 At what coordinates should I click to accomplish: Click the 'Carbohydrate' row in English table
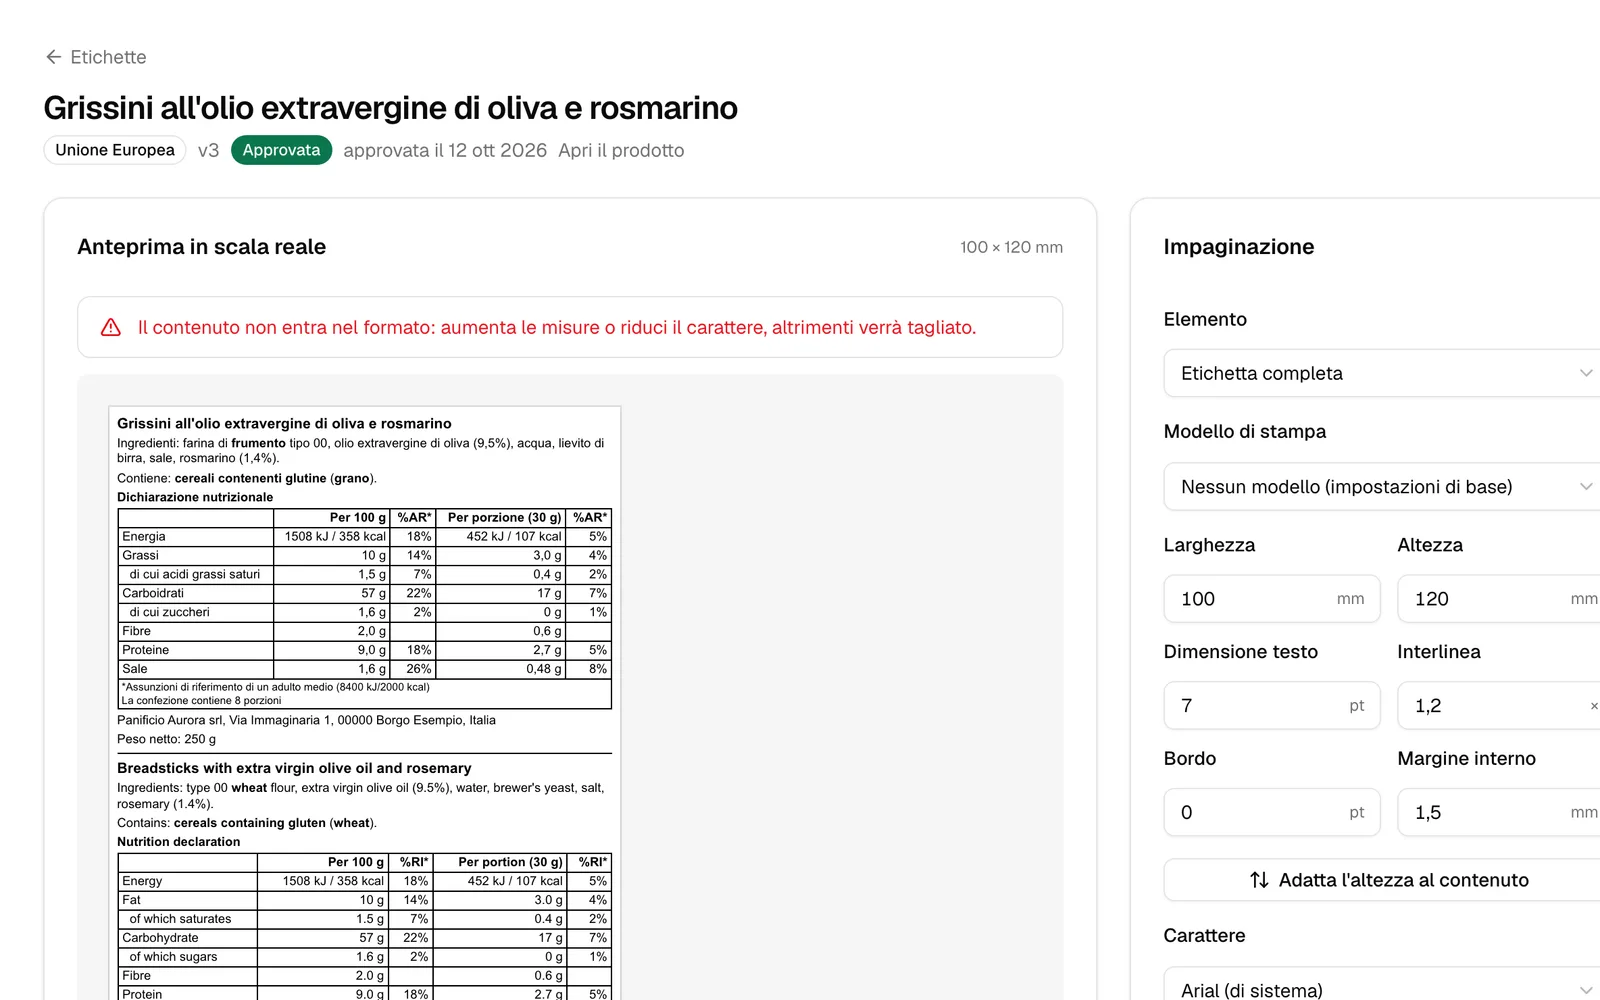[364, 938]
